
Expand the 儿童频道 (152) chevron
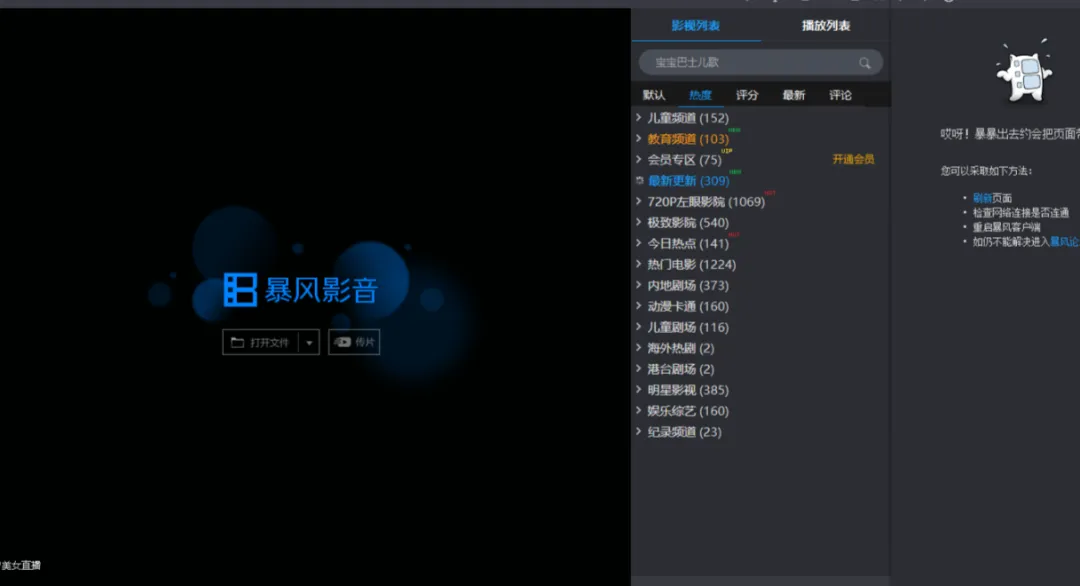(x=638, y=118)
